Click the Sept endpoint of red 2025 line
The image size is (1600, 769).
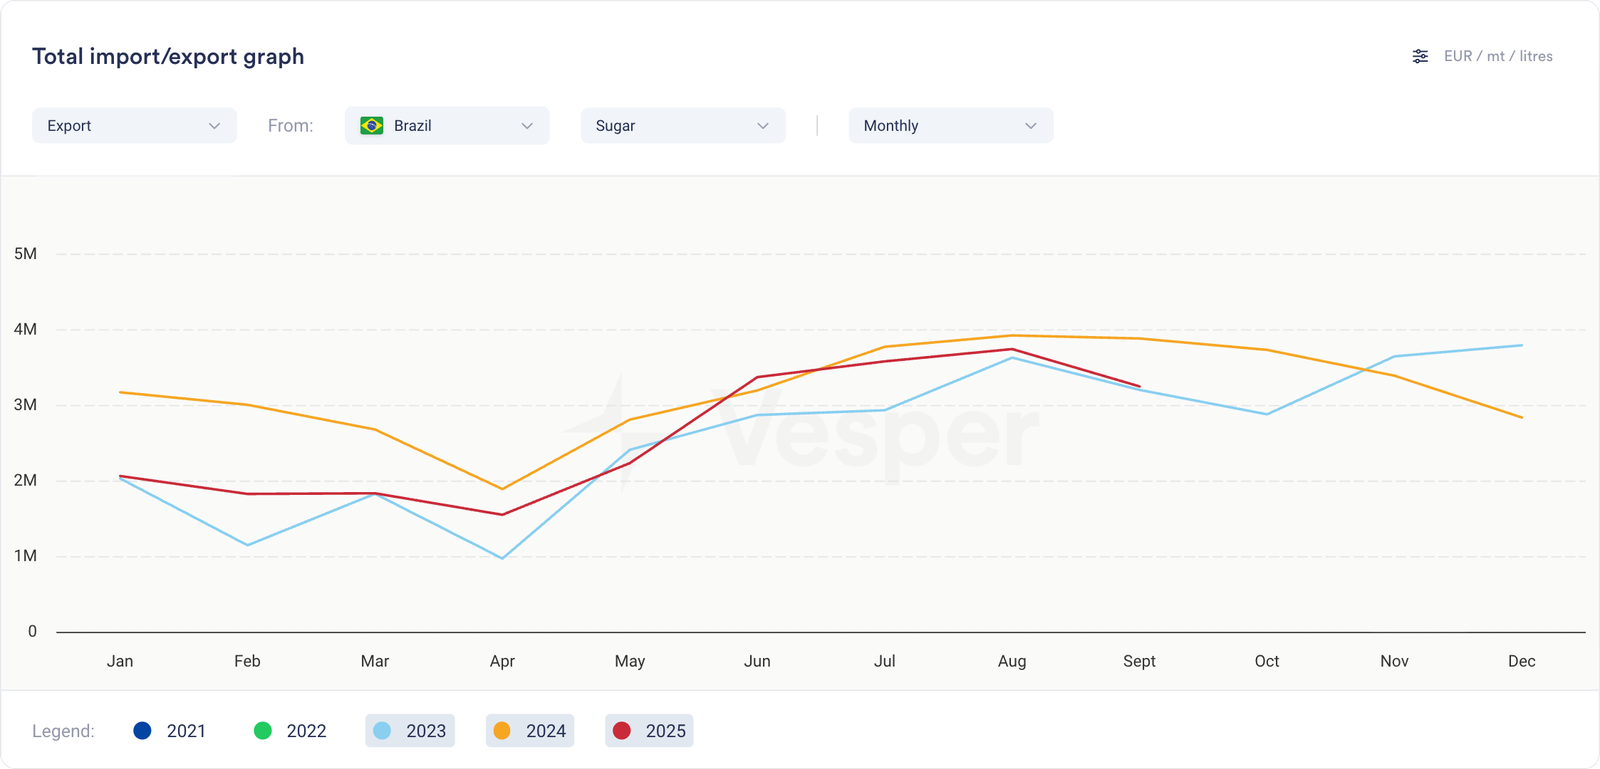pyautogui.click(x=1139, y=386)
